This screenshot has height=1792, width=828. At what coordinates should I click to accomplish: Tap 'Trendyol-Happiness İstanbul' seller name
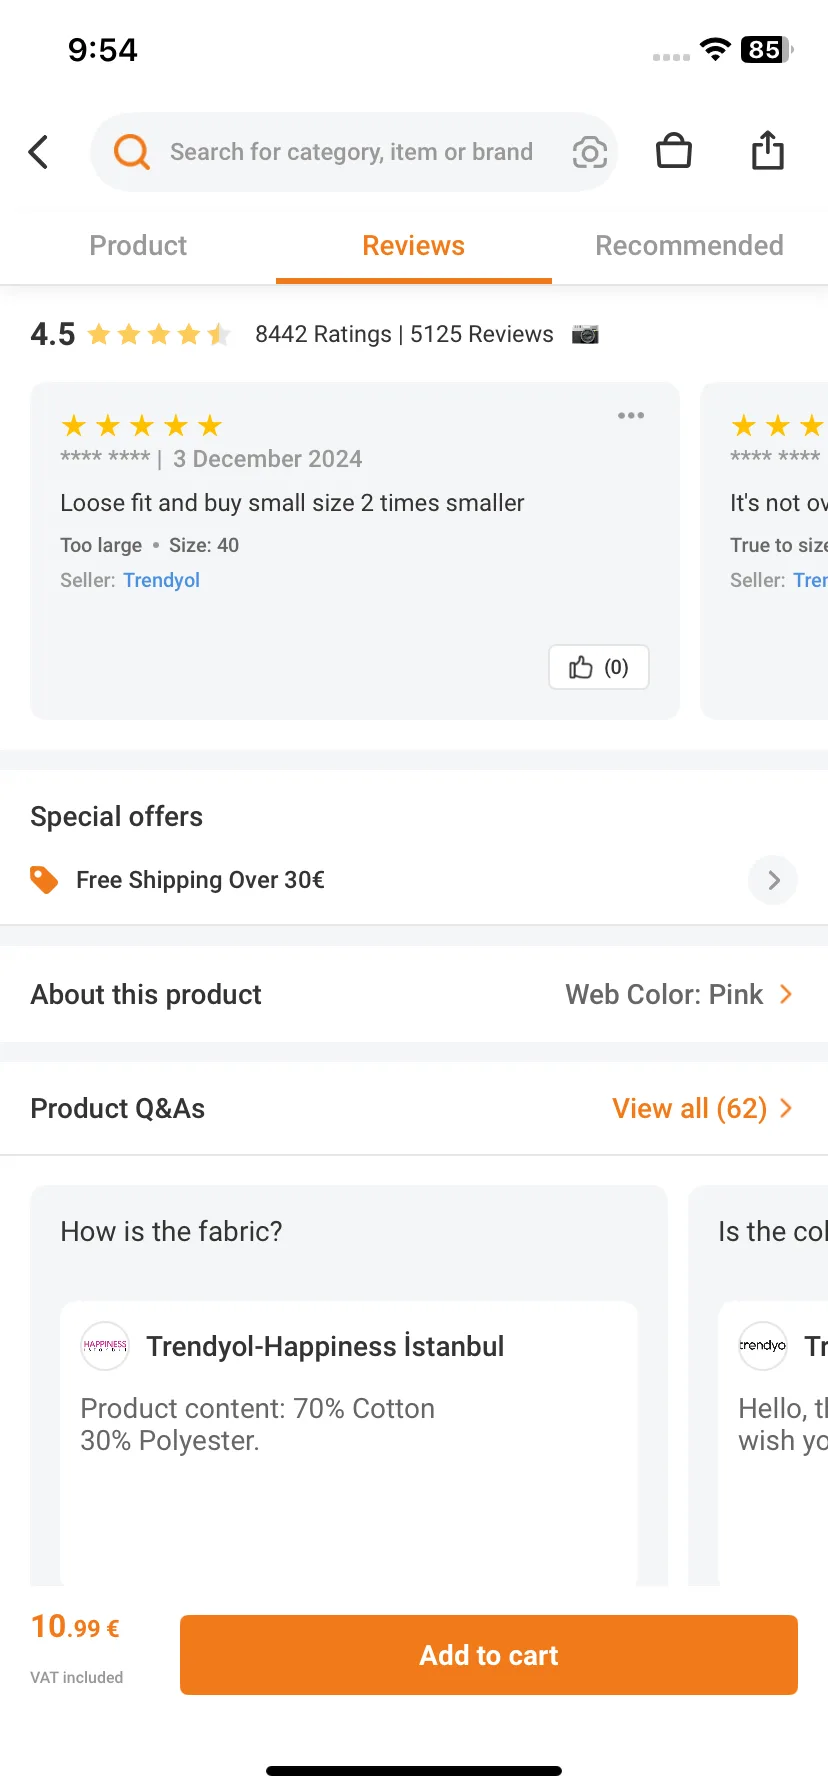pos(325,1346)
